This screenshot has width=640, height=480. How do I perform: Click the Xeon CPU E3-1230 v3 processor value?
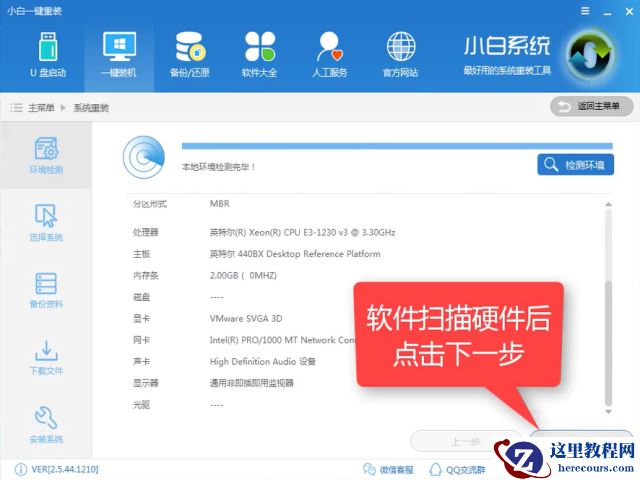click(302, 232)
